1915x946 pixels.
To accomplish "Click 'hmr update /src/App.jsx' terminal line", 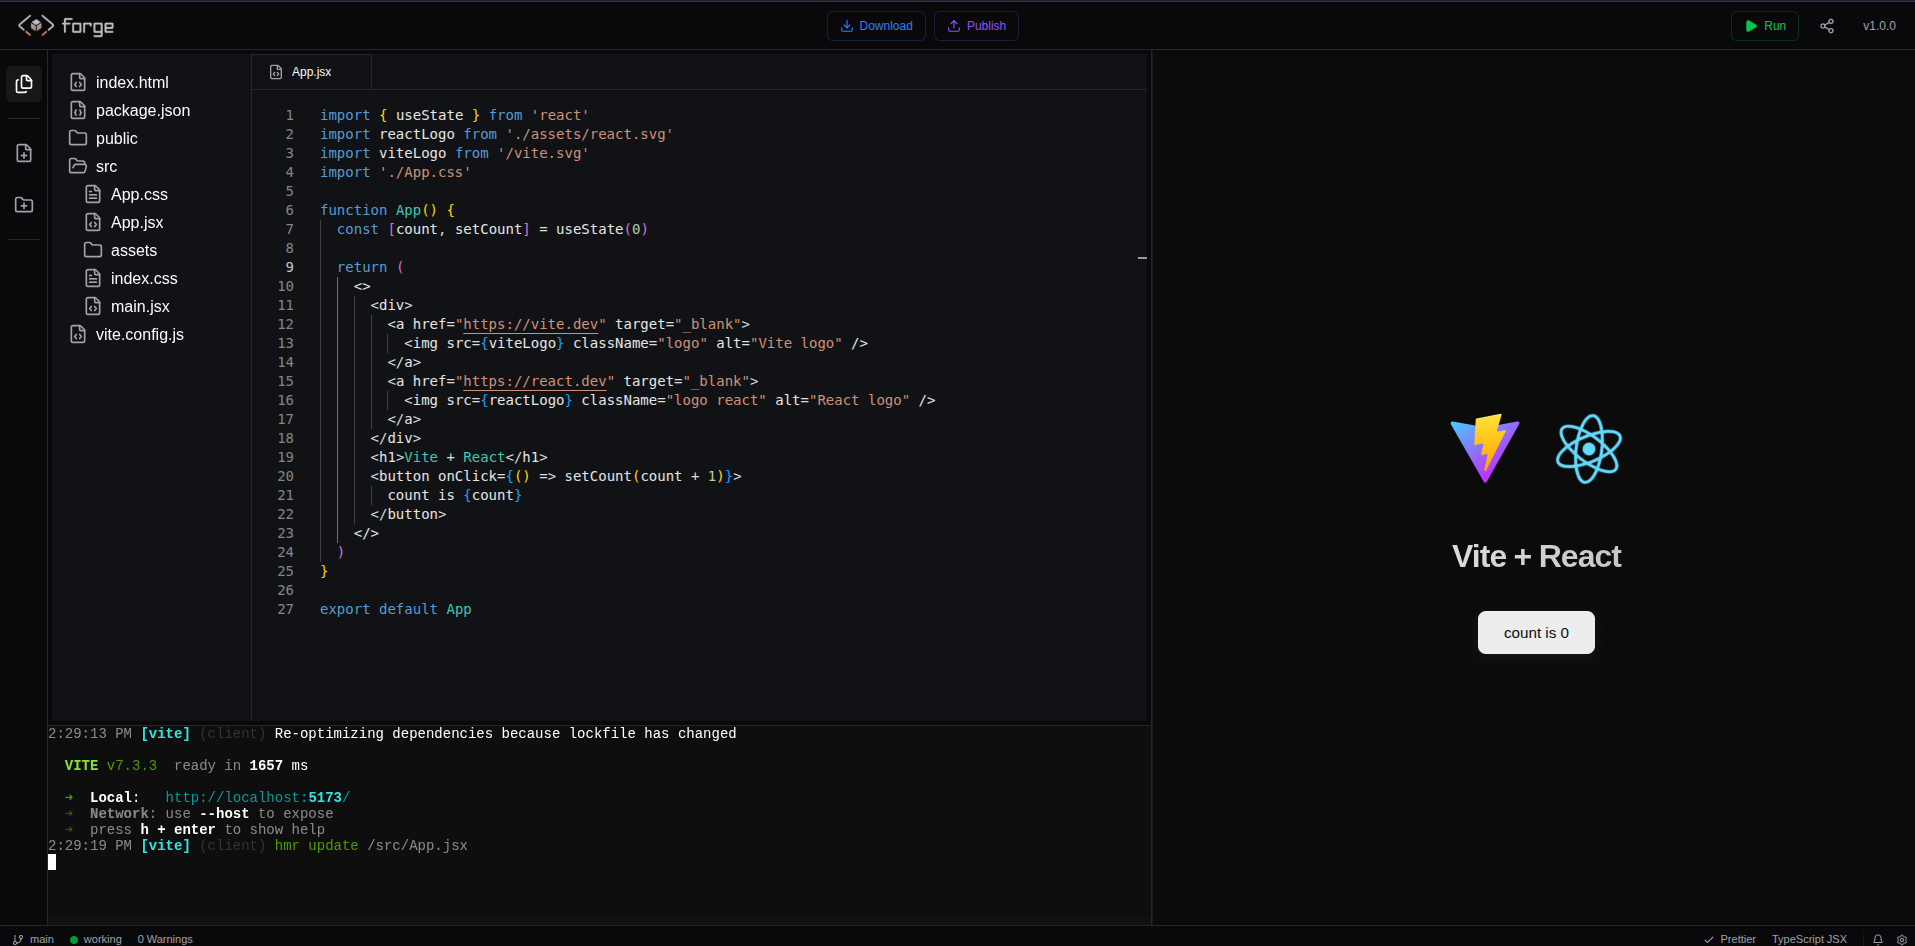I will [x=371, y=845].
